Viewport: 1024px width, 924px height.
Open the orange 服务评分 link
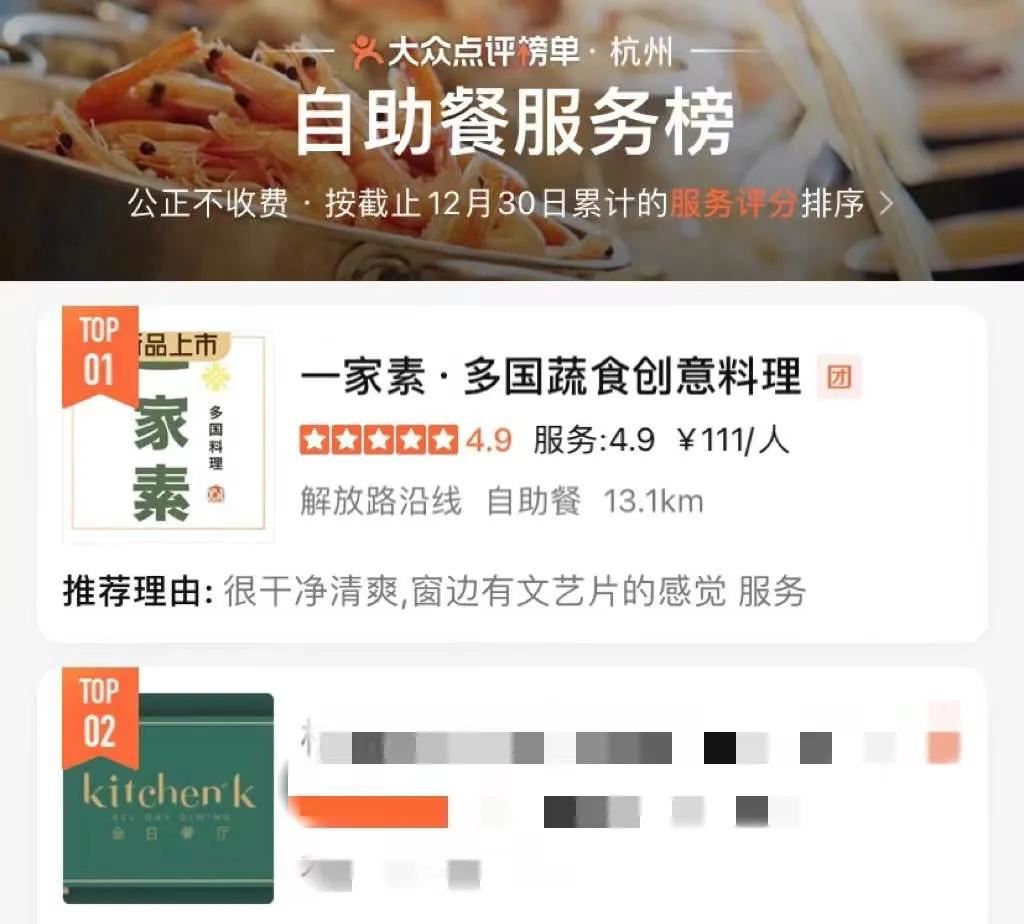733,204
